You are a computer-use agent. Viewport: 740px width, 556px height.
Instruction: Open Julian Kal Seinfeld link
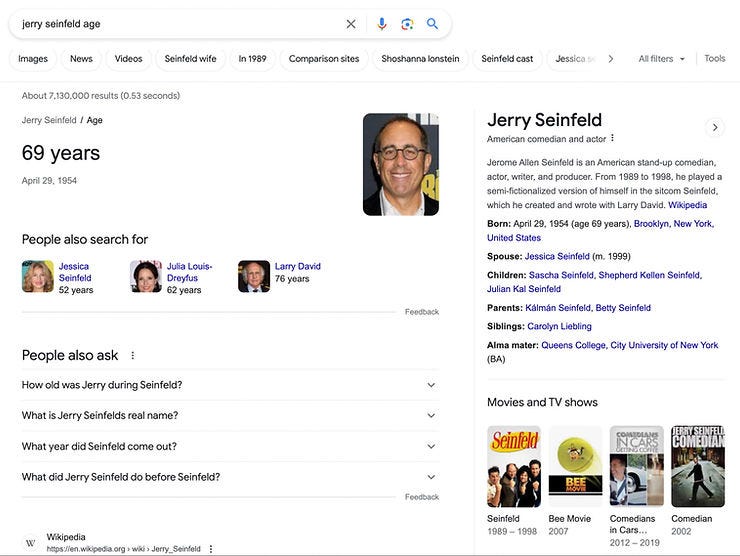[x=524, y=289]
